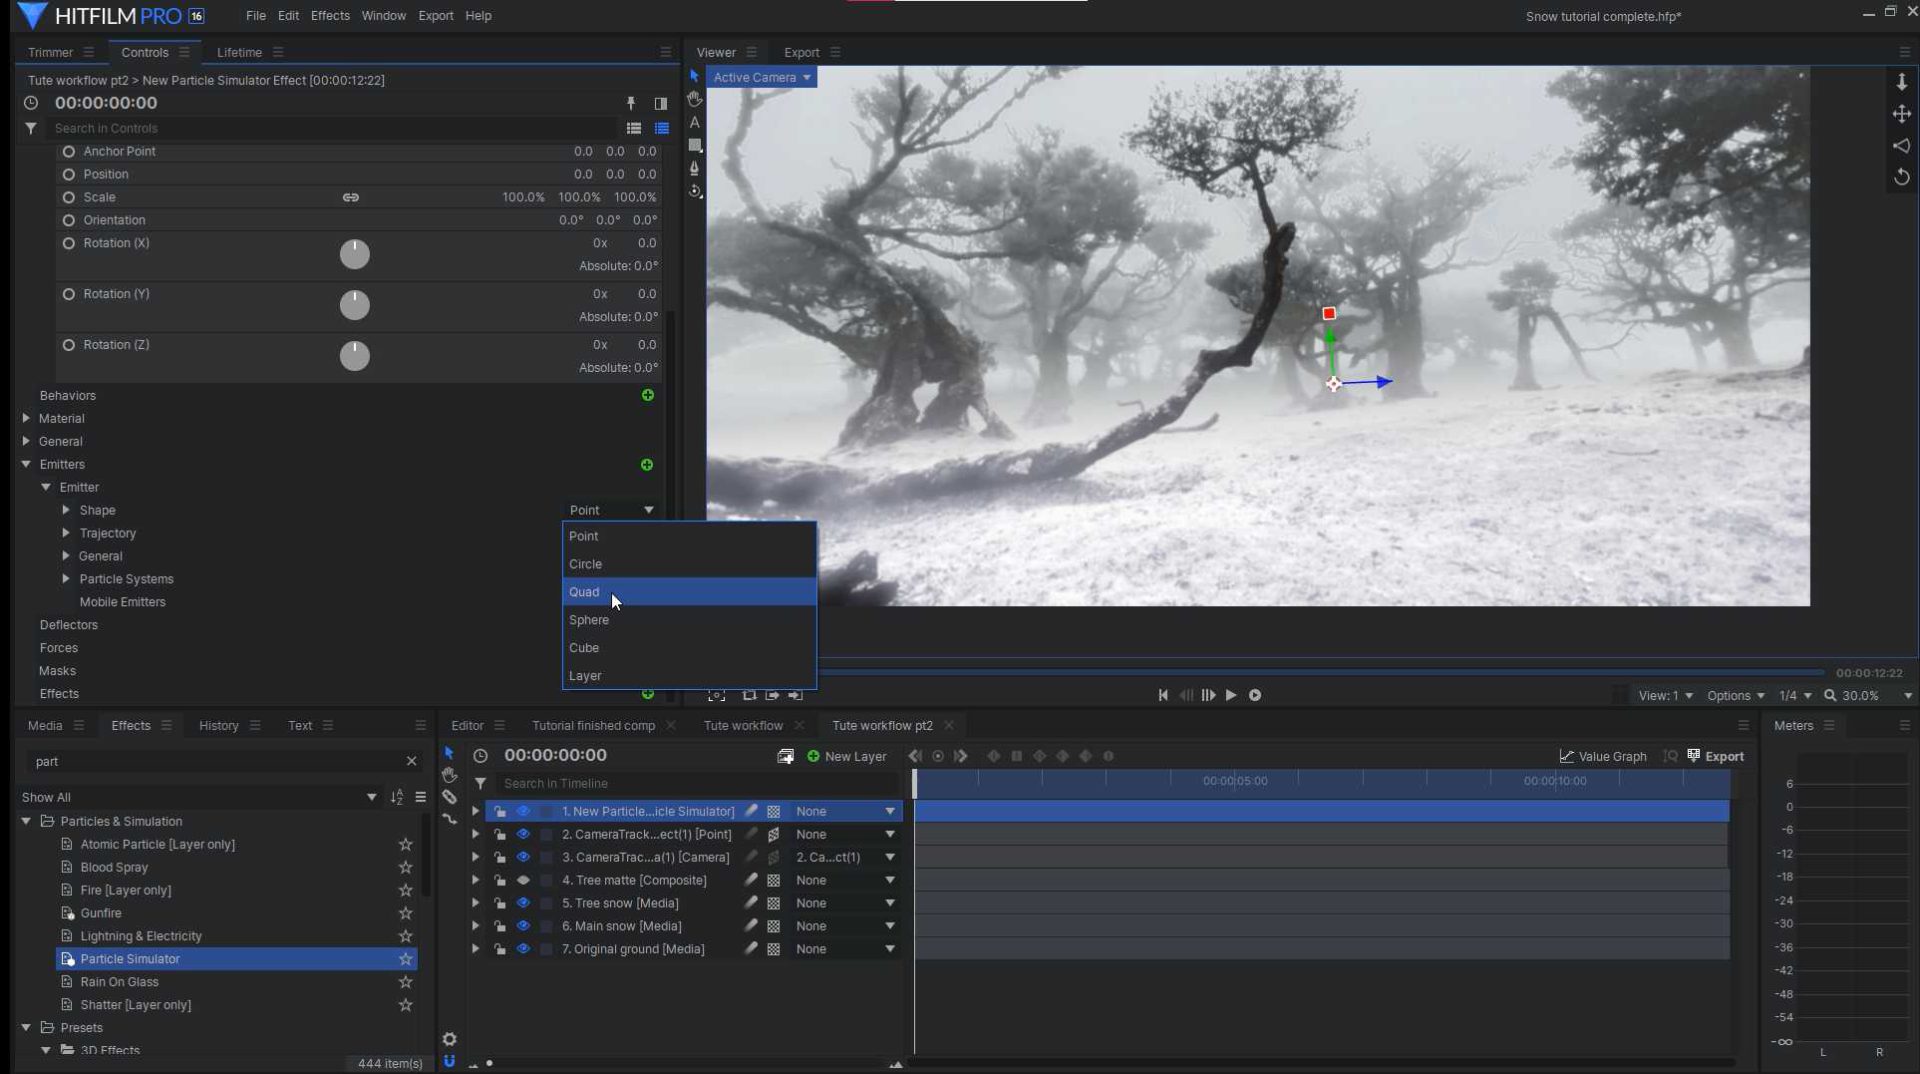Clear the effects search field

tap(411, 761)
